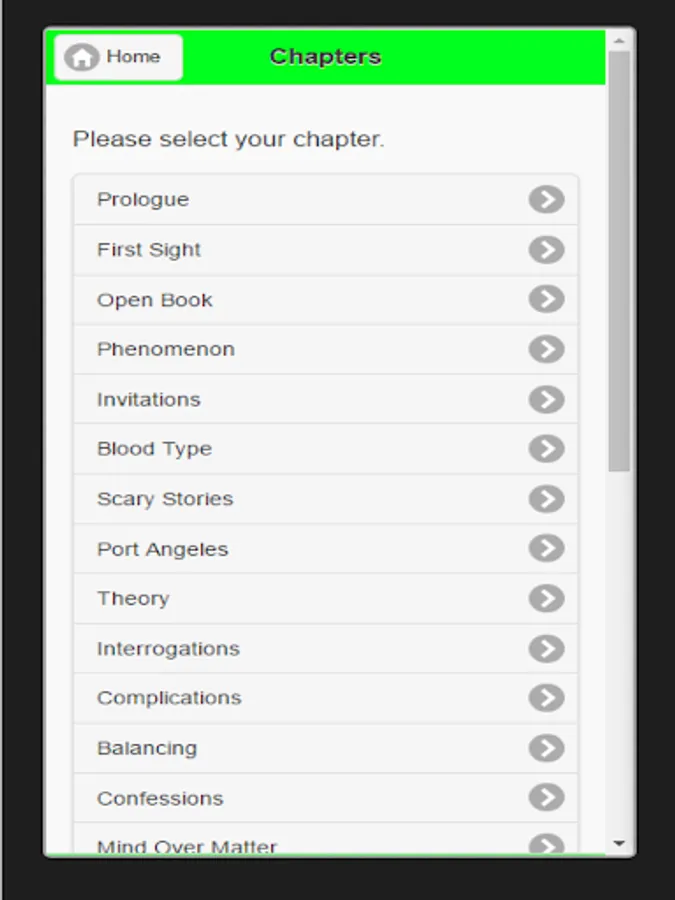Click the Home house icon
The width and height of the screenshot is (675, 900).
click(81, 57)
